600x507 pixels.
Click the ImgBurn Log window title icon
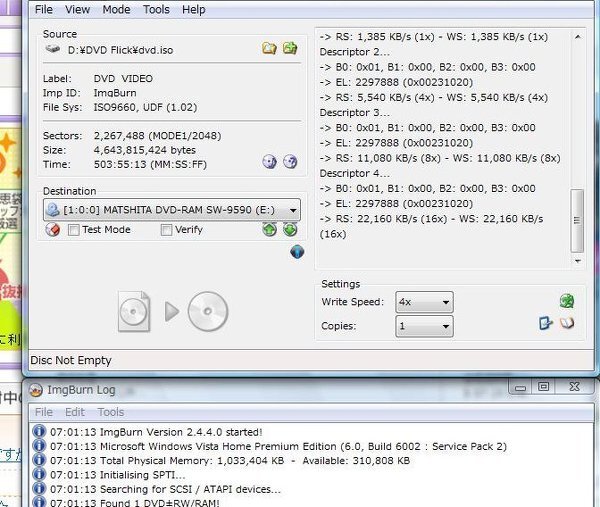tap(36, 390)
